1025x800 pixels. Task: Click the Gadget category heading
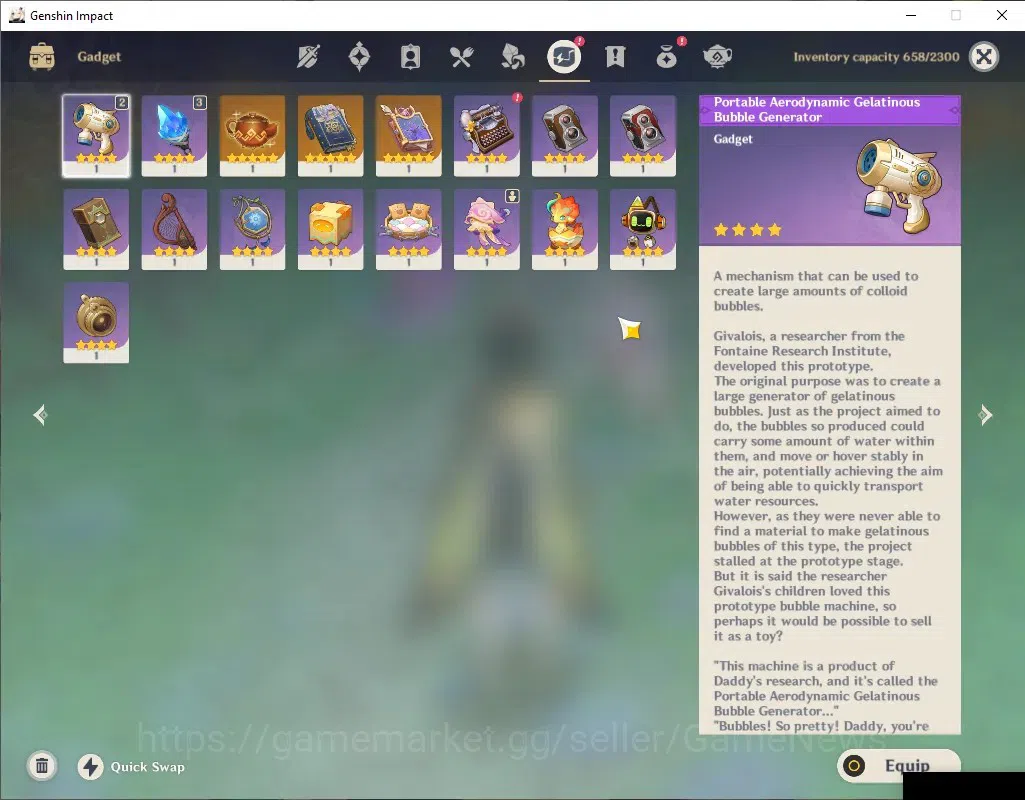pos(99,57)
